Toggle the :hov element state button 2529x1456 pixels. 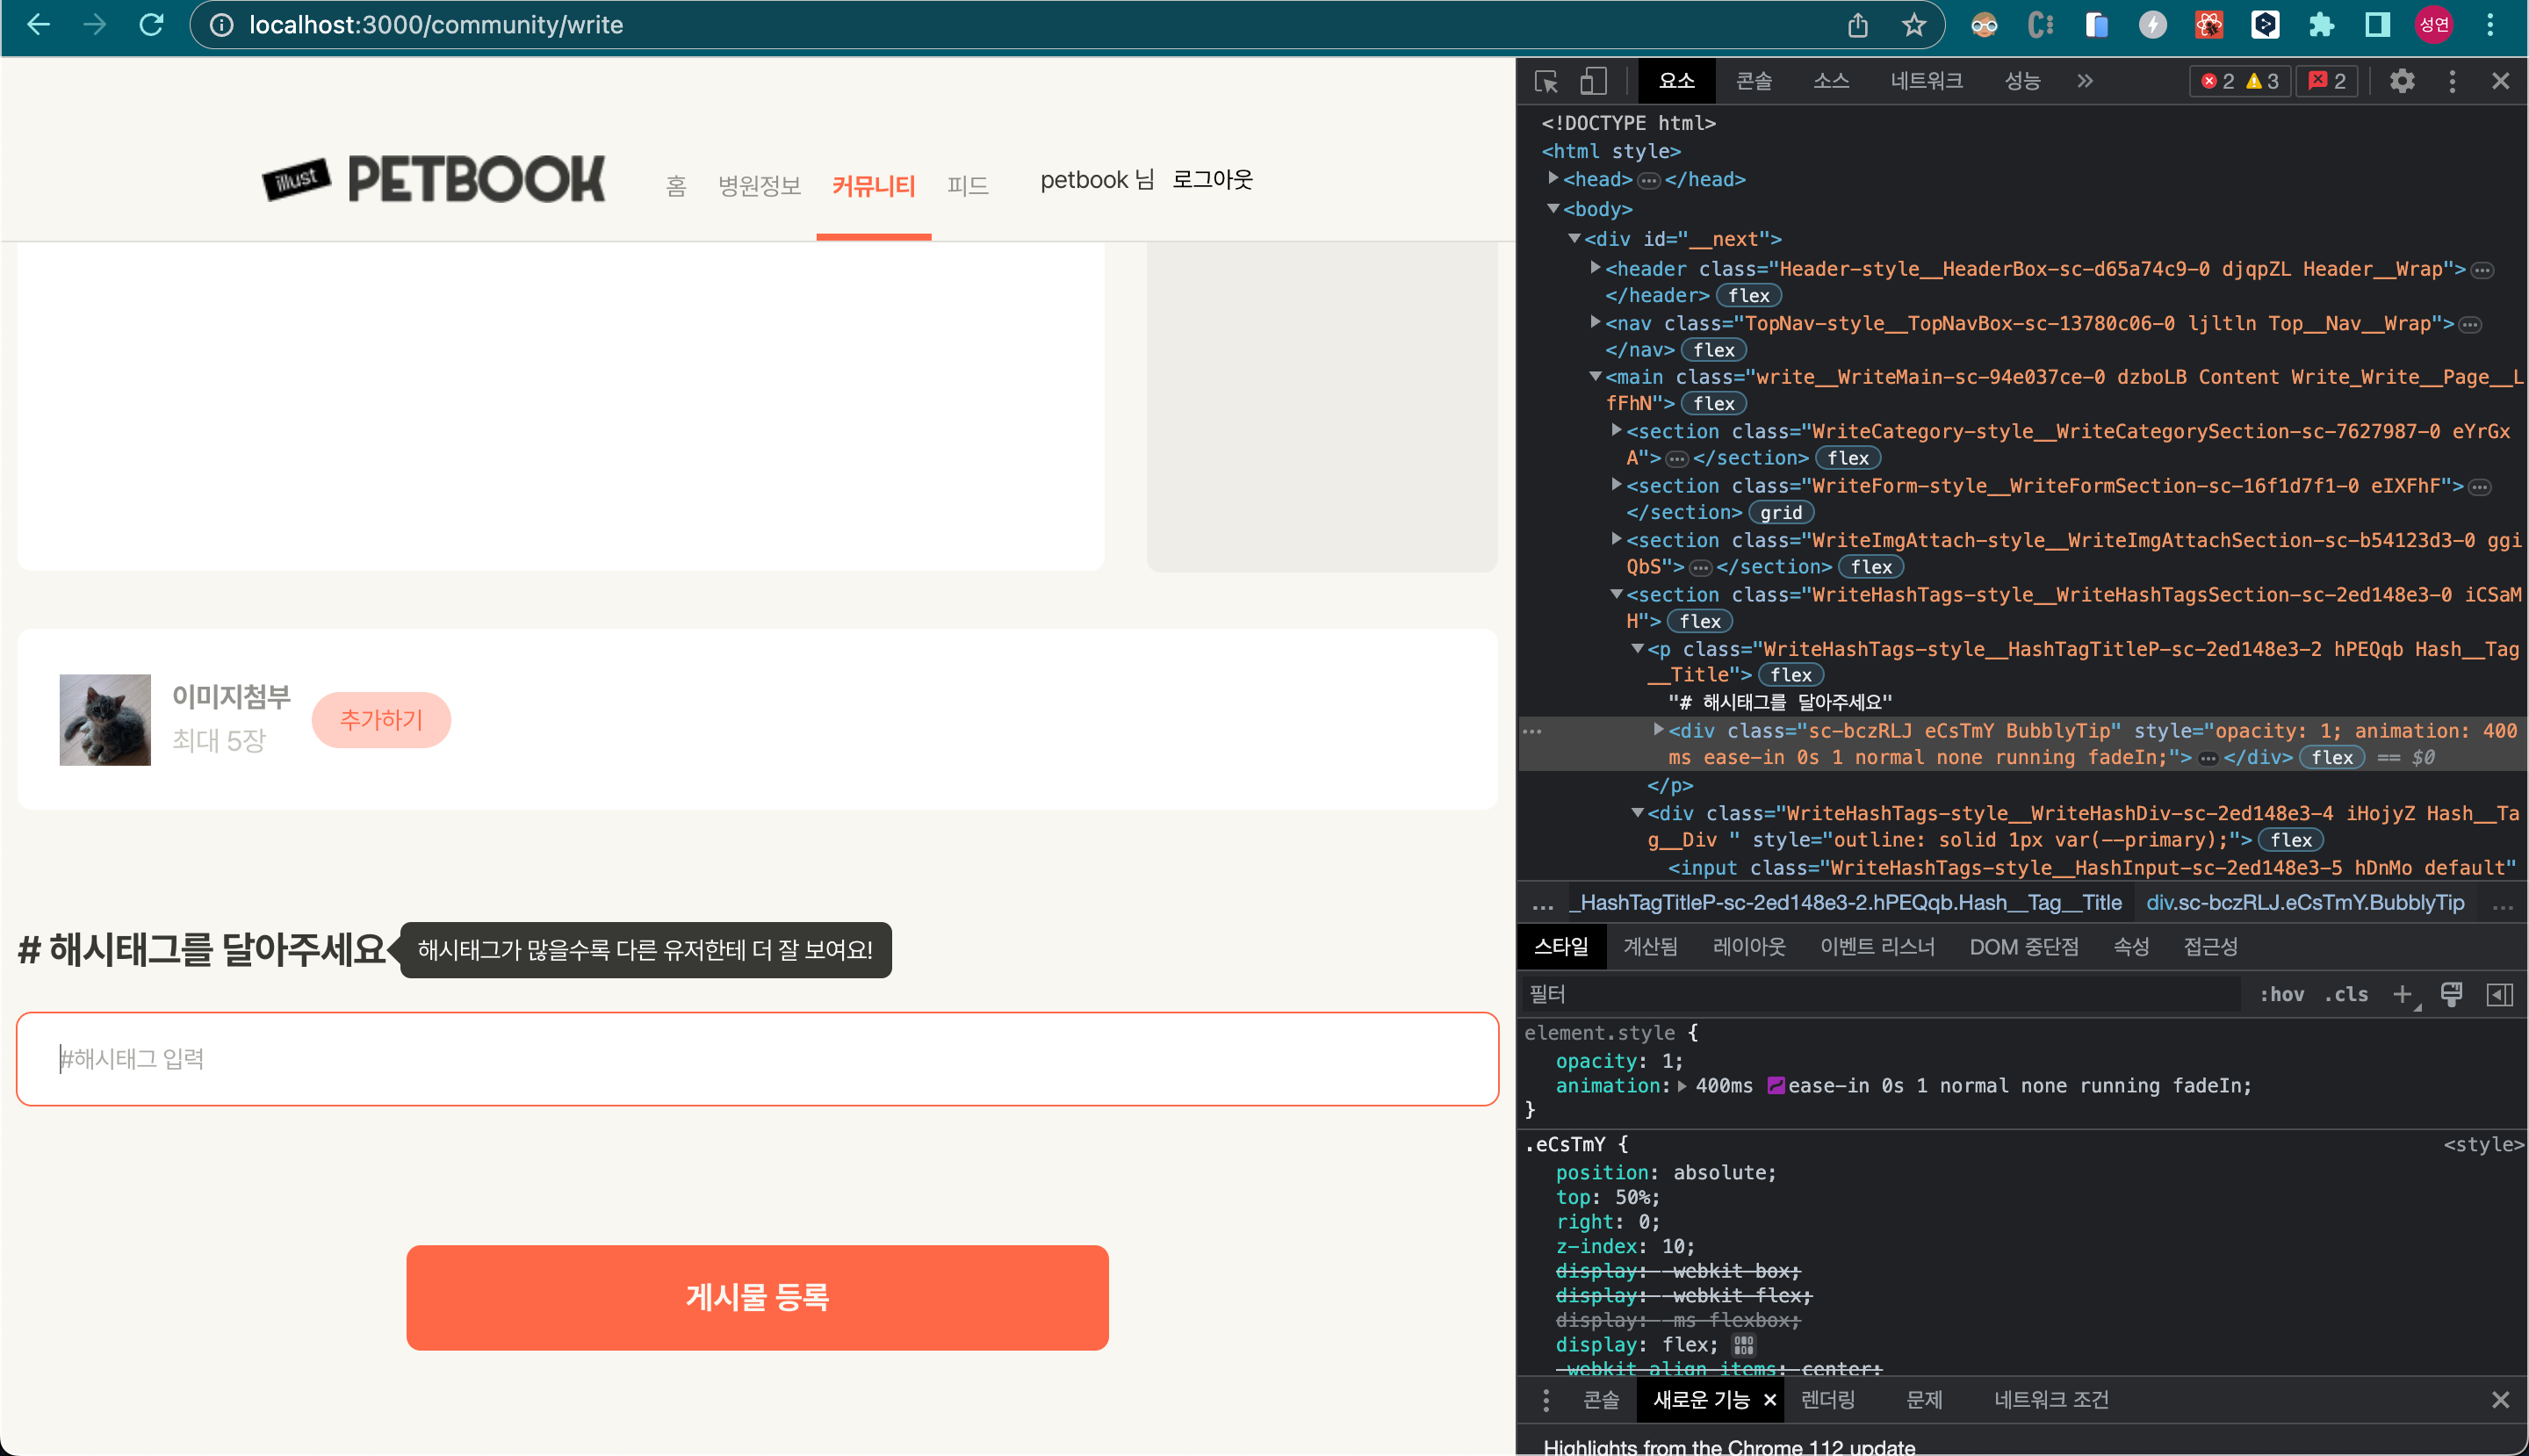click(2281, 994)
